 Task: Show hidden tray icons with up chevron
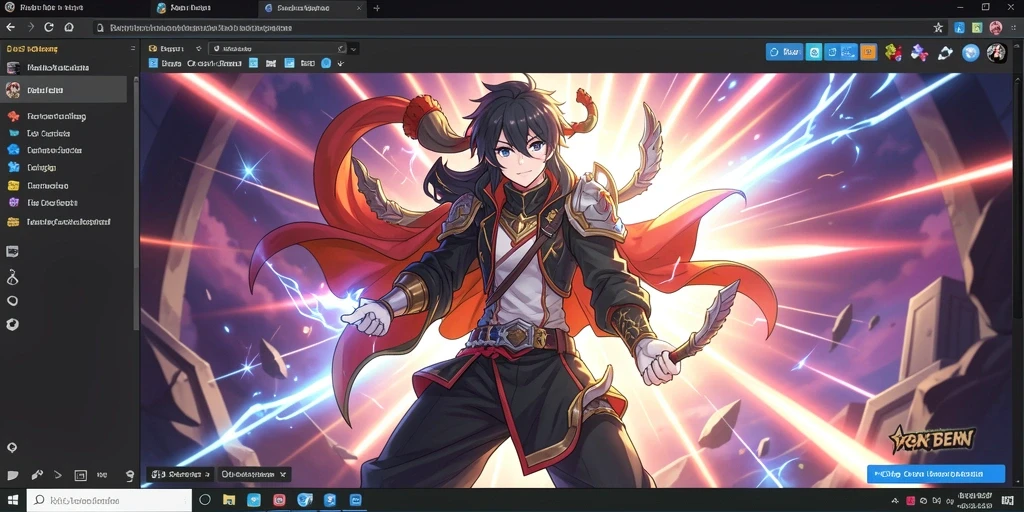pyautogui.click(x=897, y=501)
